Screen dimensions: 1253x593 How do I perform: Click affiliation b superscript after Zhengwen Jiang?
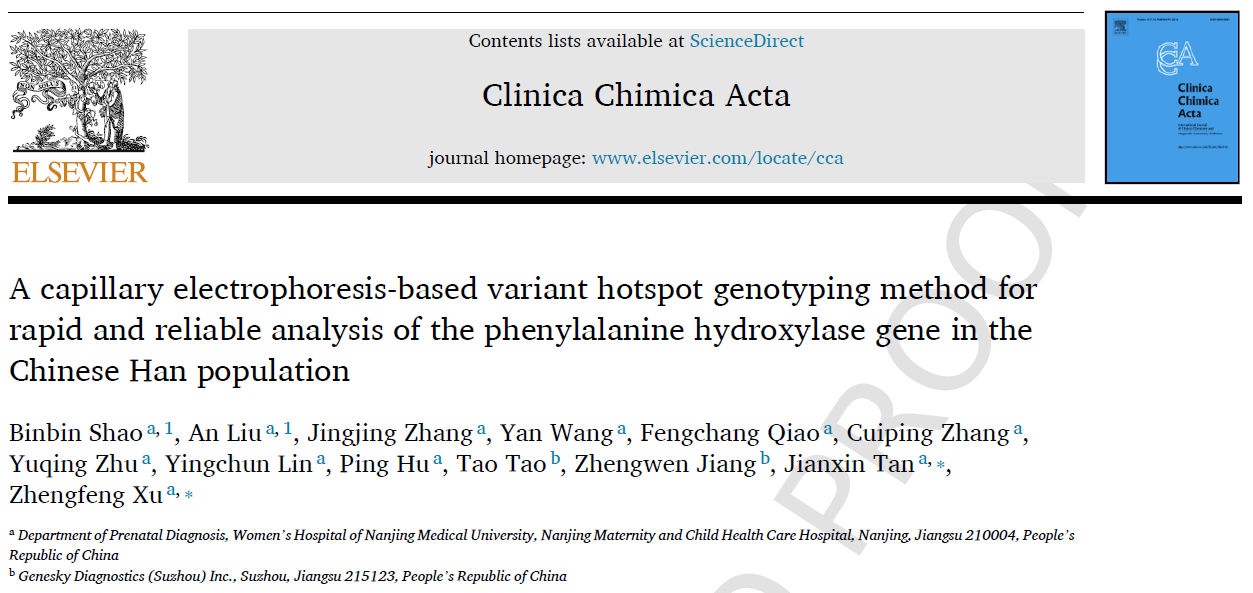pyautogui.click(x=765, y=460)
